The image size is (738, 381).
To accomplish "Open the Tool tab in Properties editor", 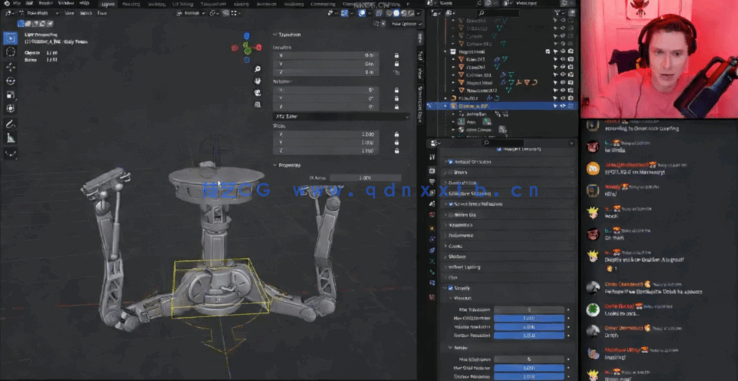I will 432,157.
